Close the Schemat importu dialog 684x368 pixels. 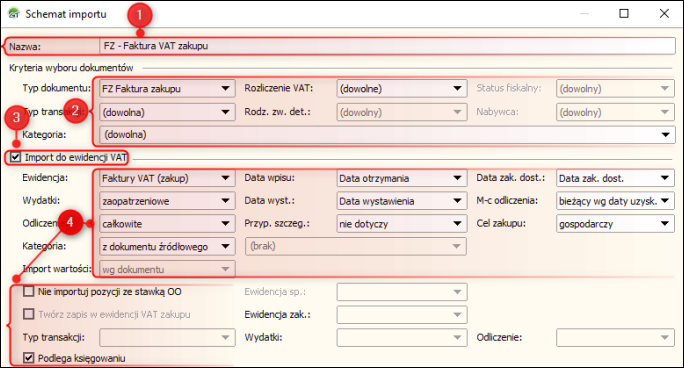click(664, 14)
